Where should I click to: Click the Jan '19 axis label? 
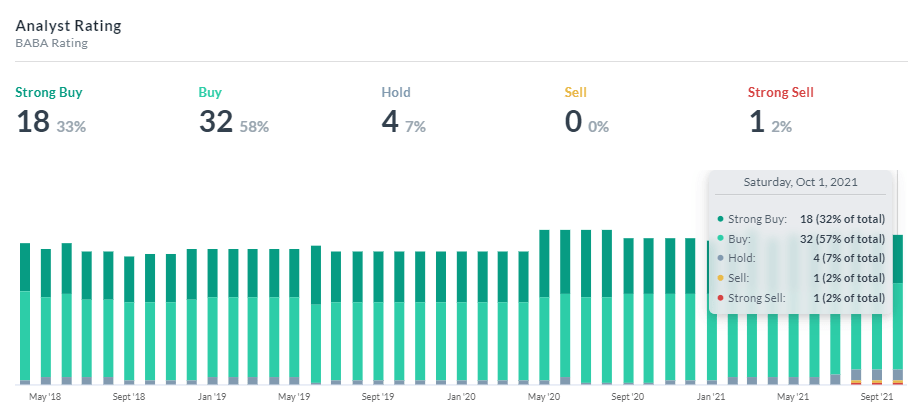coord(211,397)
